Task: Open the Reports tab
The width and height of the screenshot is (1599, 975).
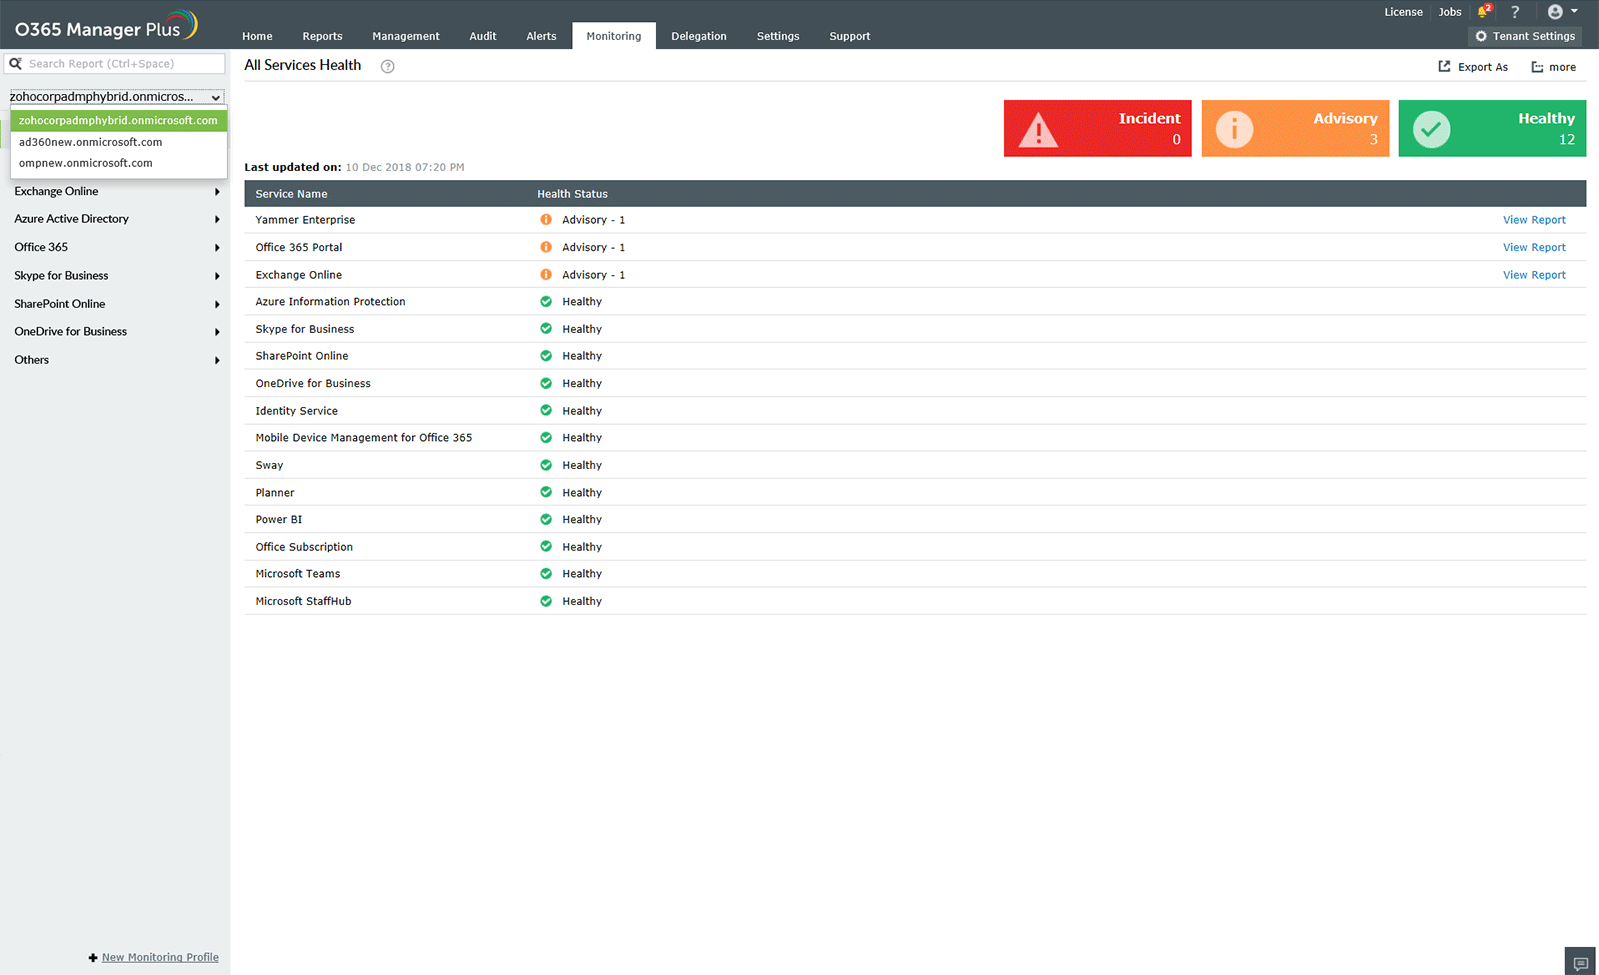Action: click(x=322, y=36)
